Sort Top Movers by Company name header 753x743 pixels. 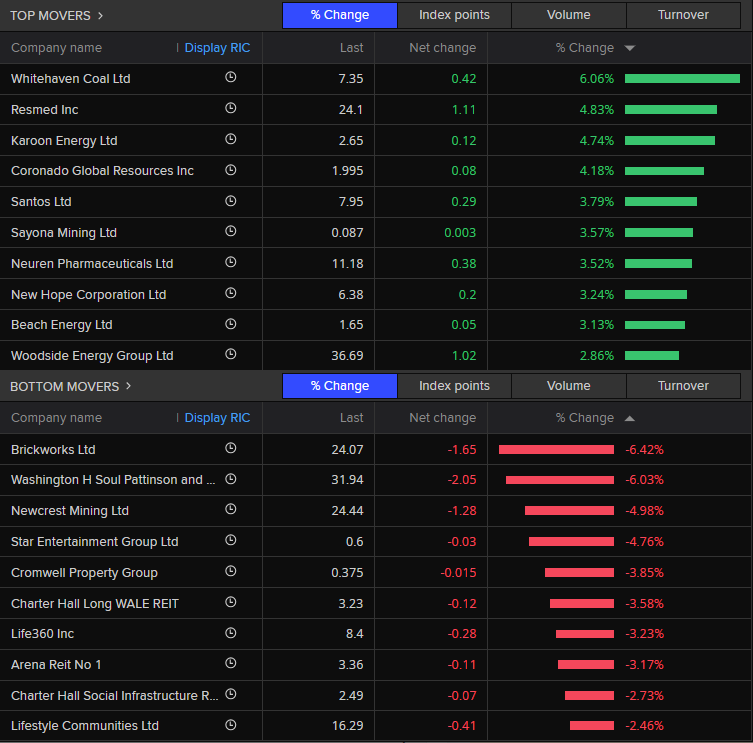[56, 48]
